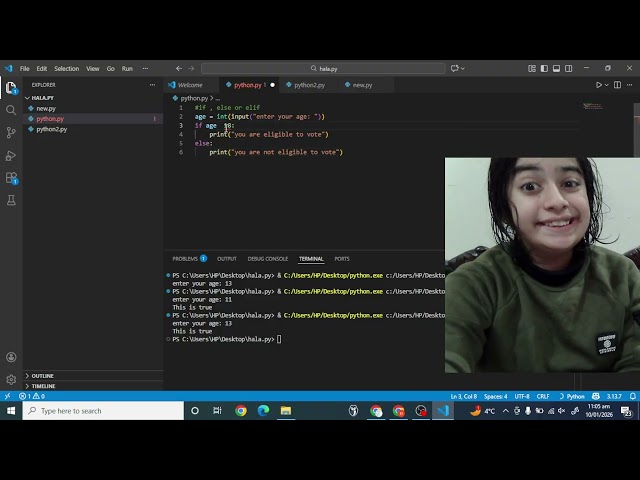
Task: Open the Go menu
Action: coord(111,68)
